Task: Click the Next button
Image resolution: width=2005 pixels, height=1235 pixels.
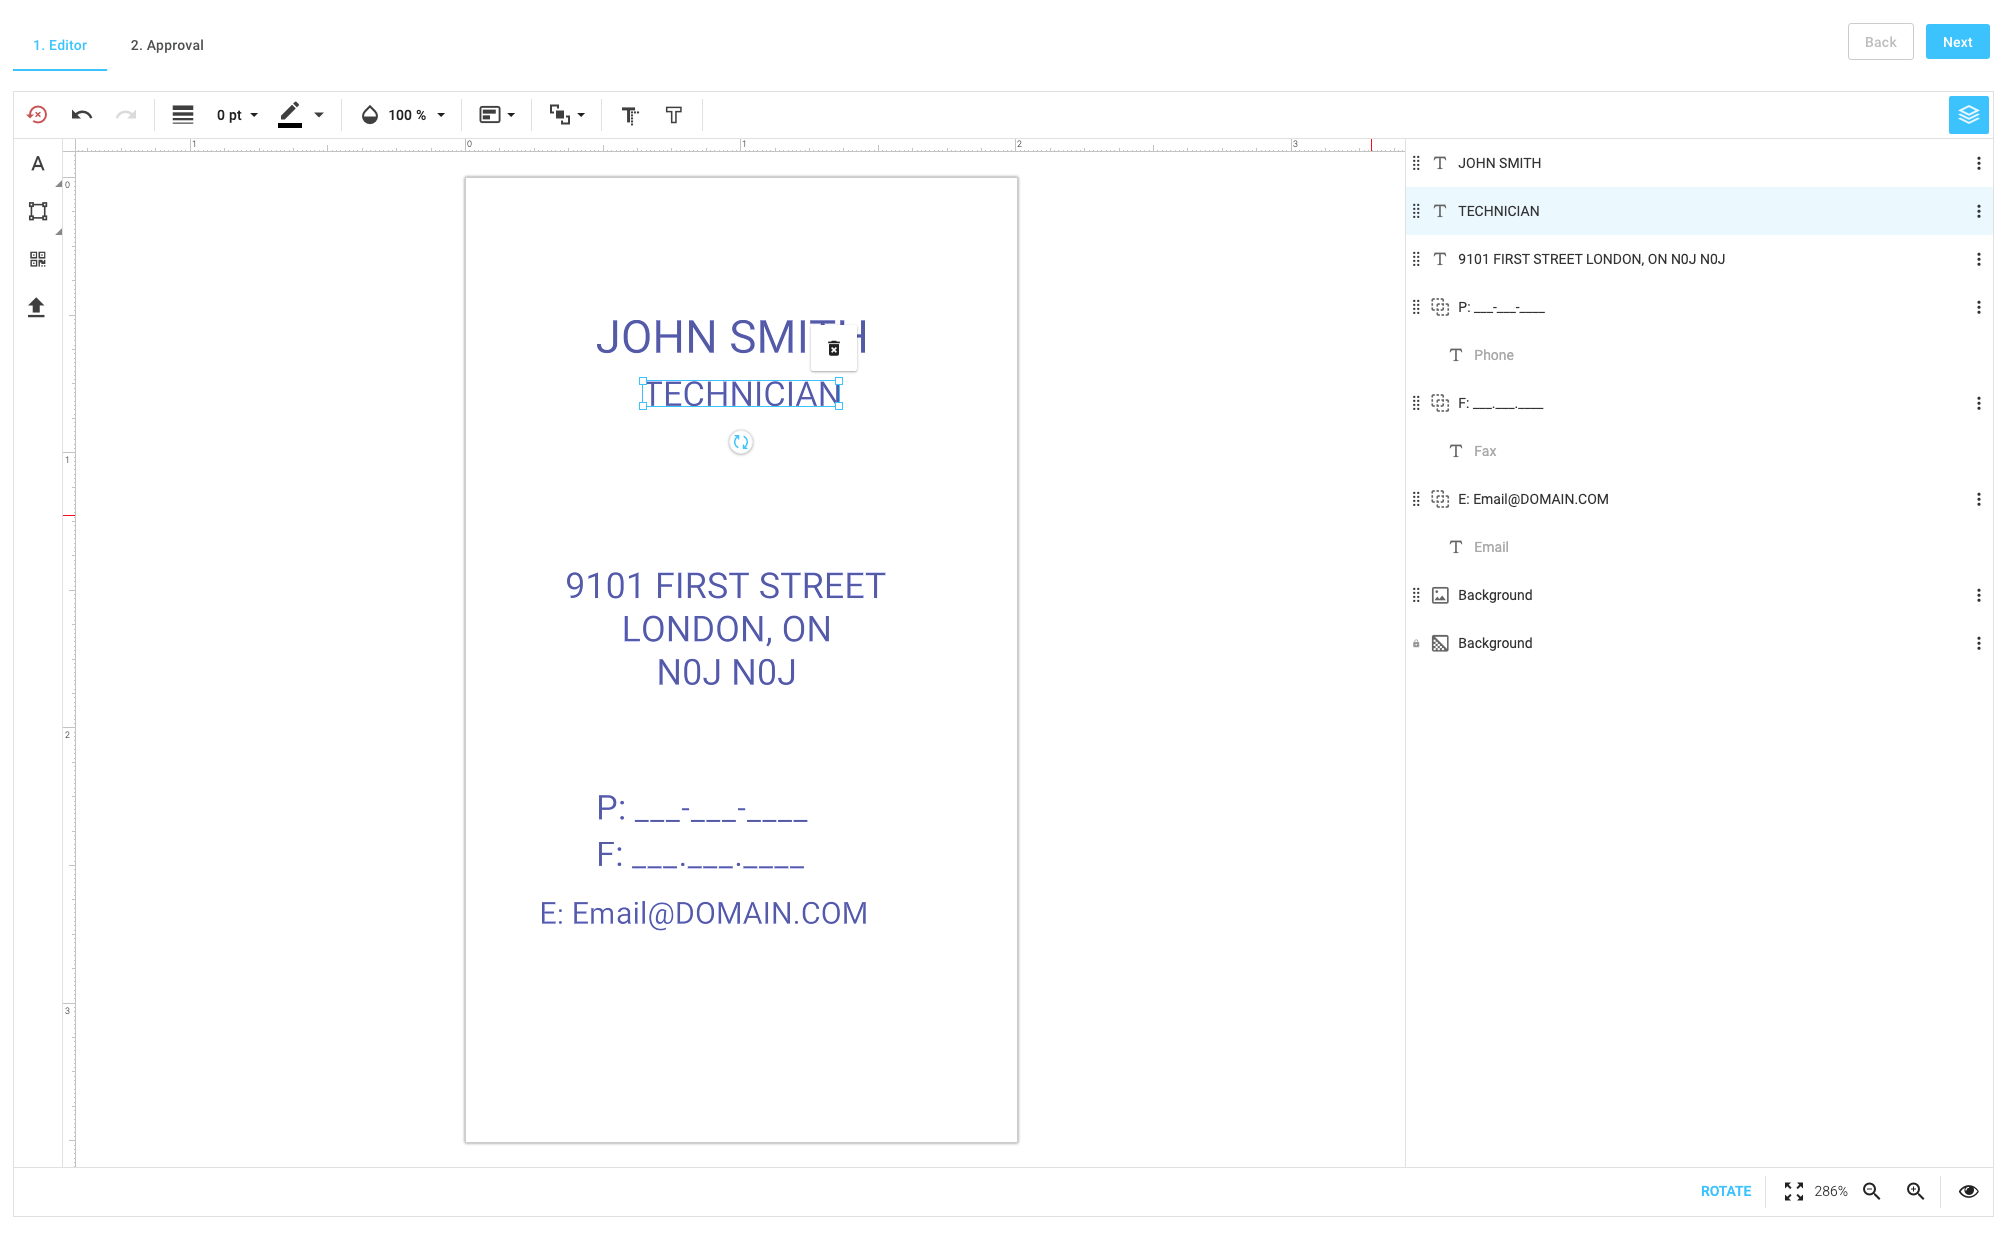Action: pos(1957,42)
